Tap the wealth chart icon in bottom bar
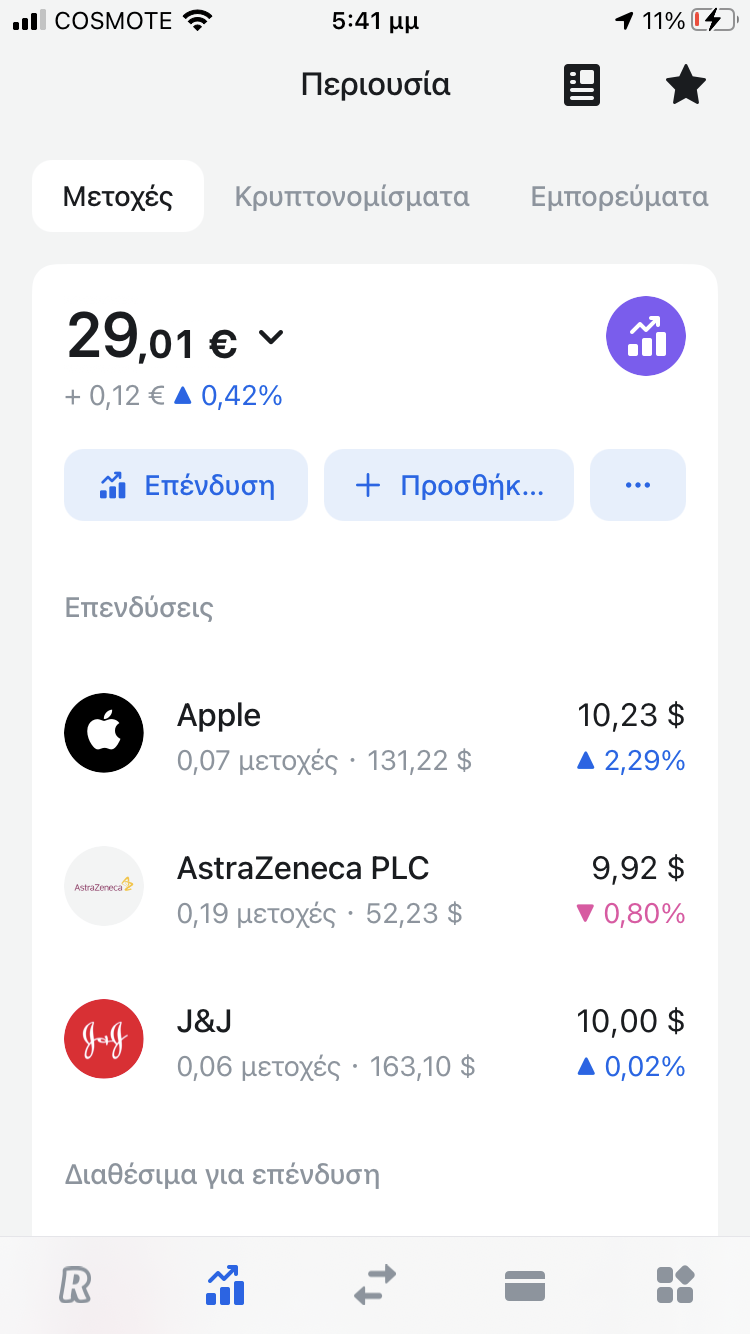This screenshot has height=1334, width=750. 225,1285
